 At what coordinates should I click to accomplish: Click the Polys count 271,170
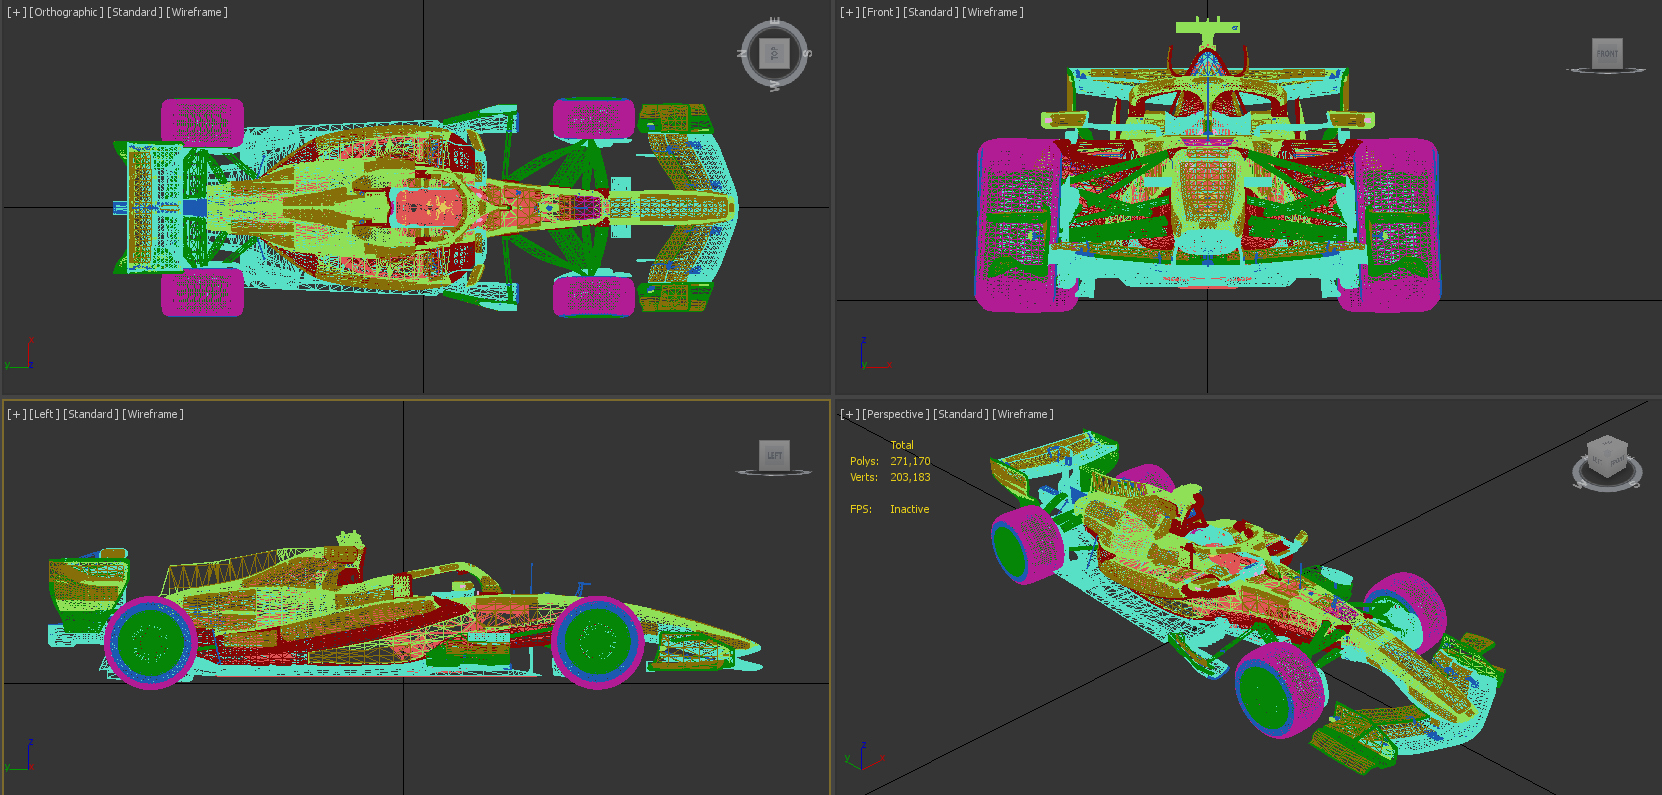(910, 461)
